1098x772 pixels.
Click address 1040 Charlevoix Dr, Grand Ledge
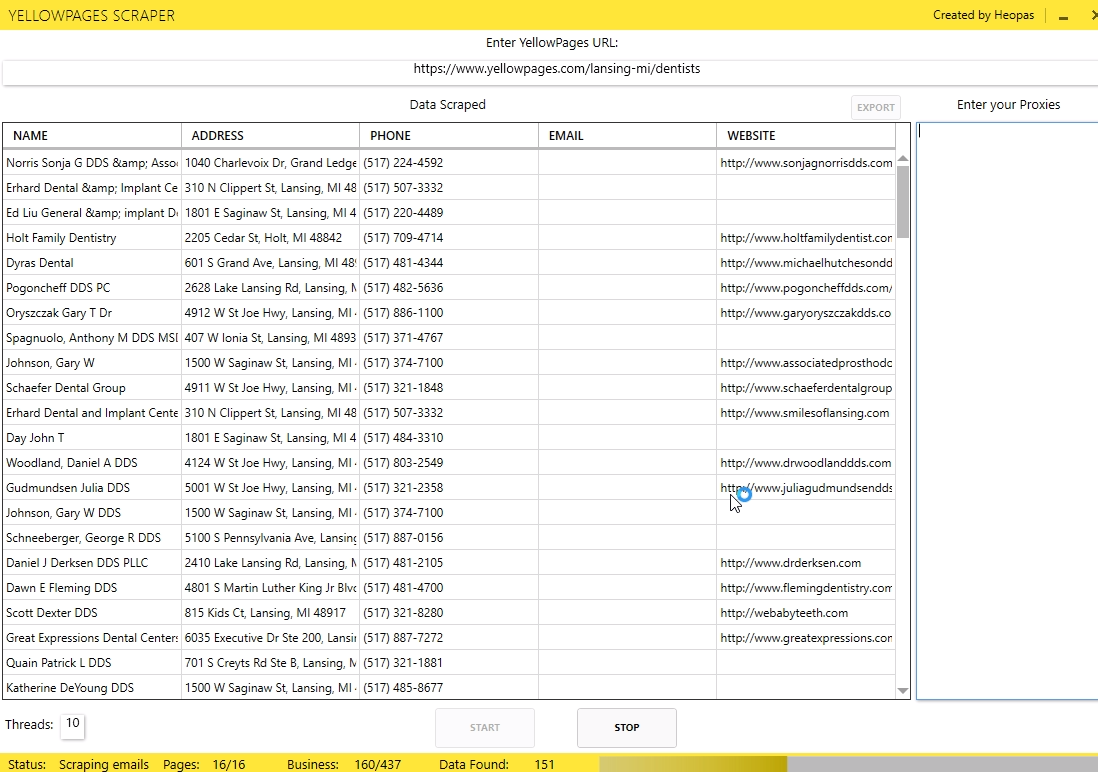click(270, 163)
